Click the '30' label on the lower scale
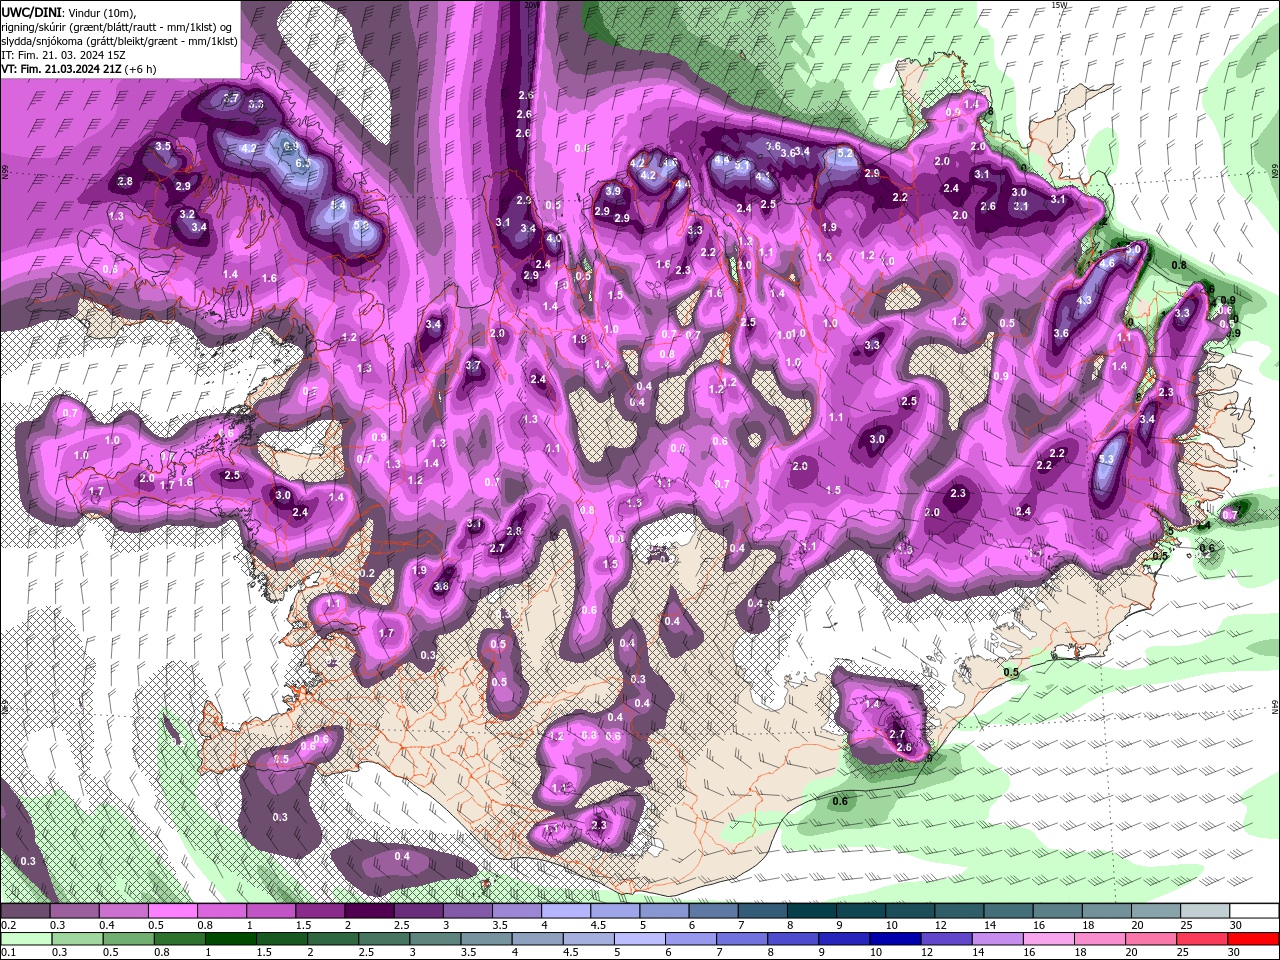 1233,952
